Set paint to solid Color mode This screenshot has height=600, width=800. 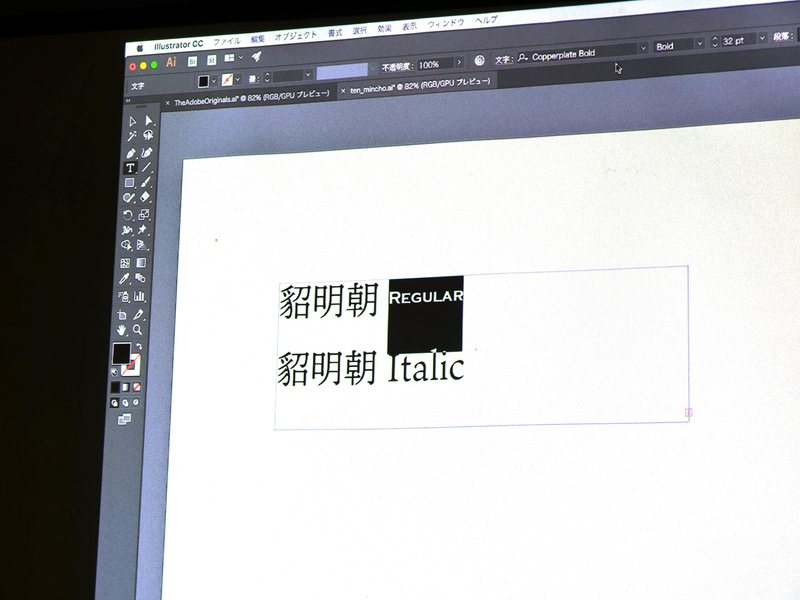[116, 388]
